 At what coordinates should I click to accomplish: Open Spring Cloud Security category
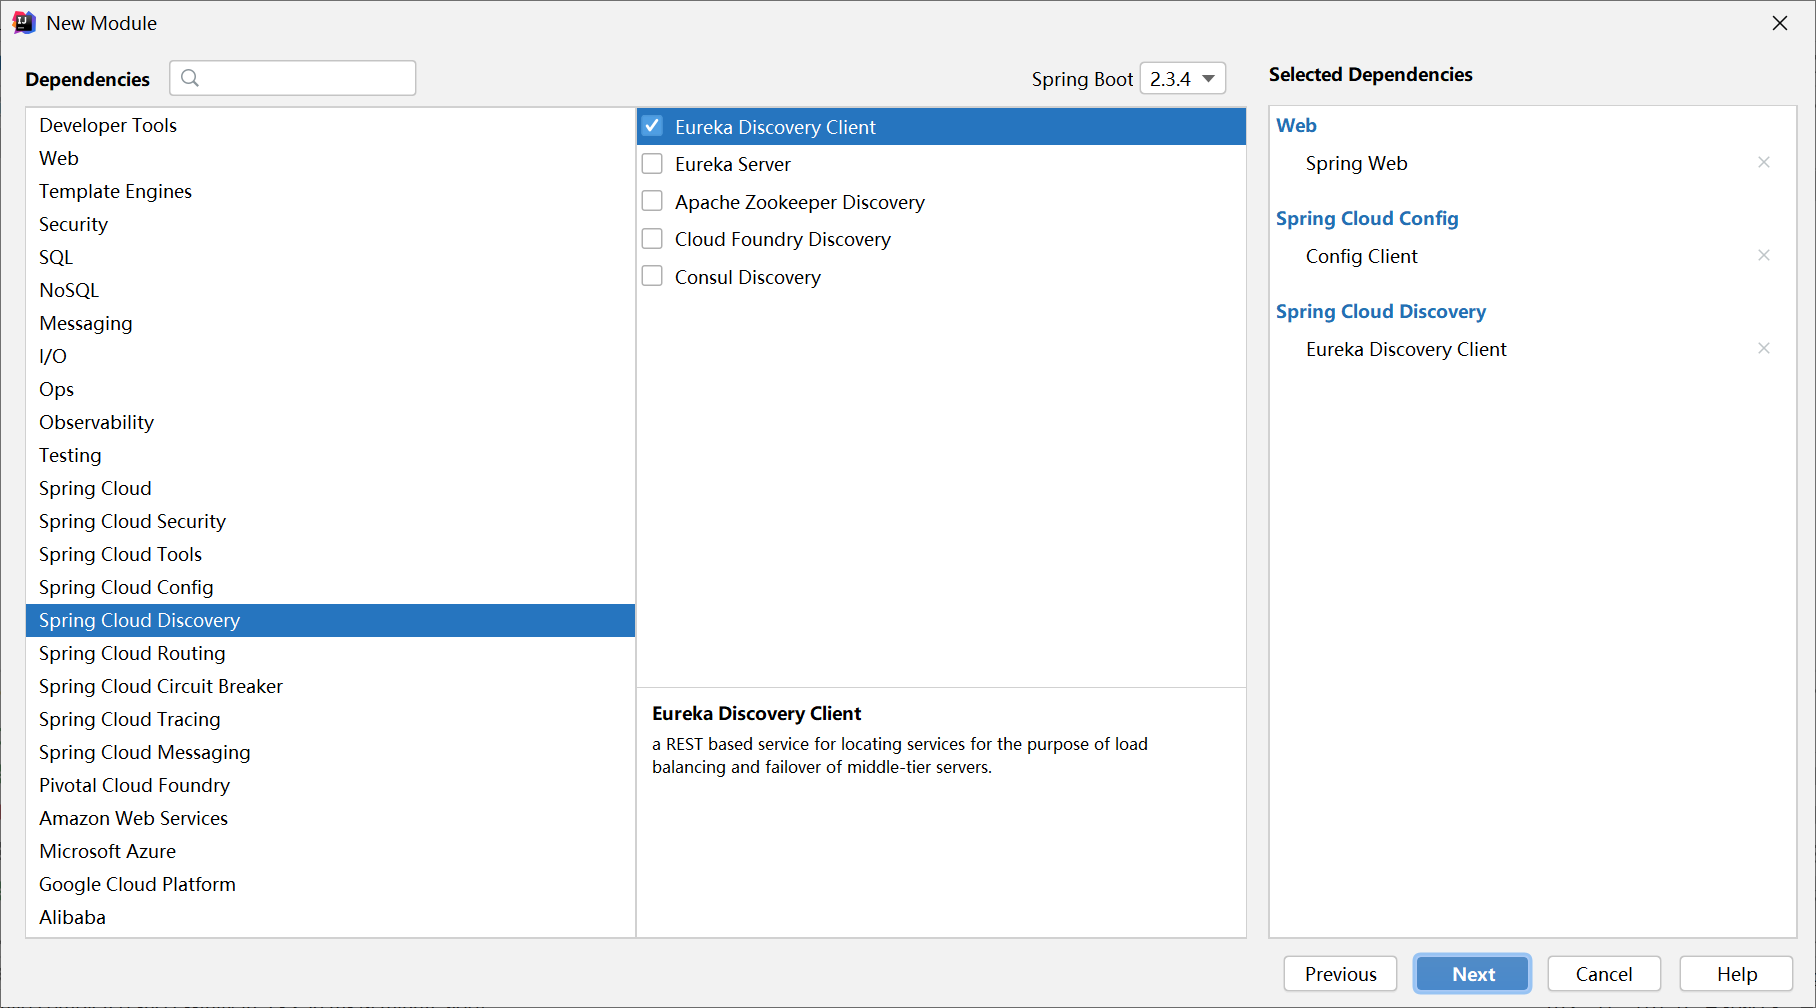tap(330, 521)
